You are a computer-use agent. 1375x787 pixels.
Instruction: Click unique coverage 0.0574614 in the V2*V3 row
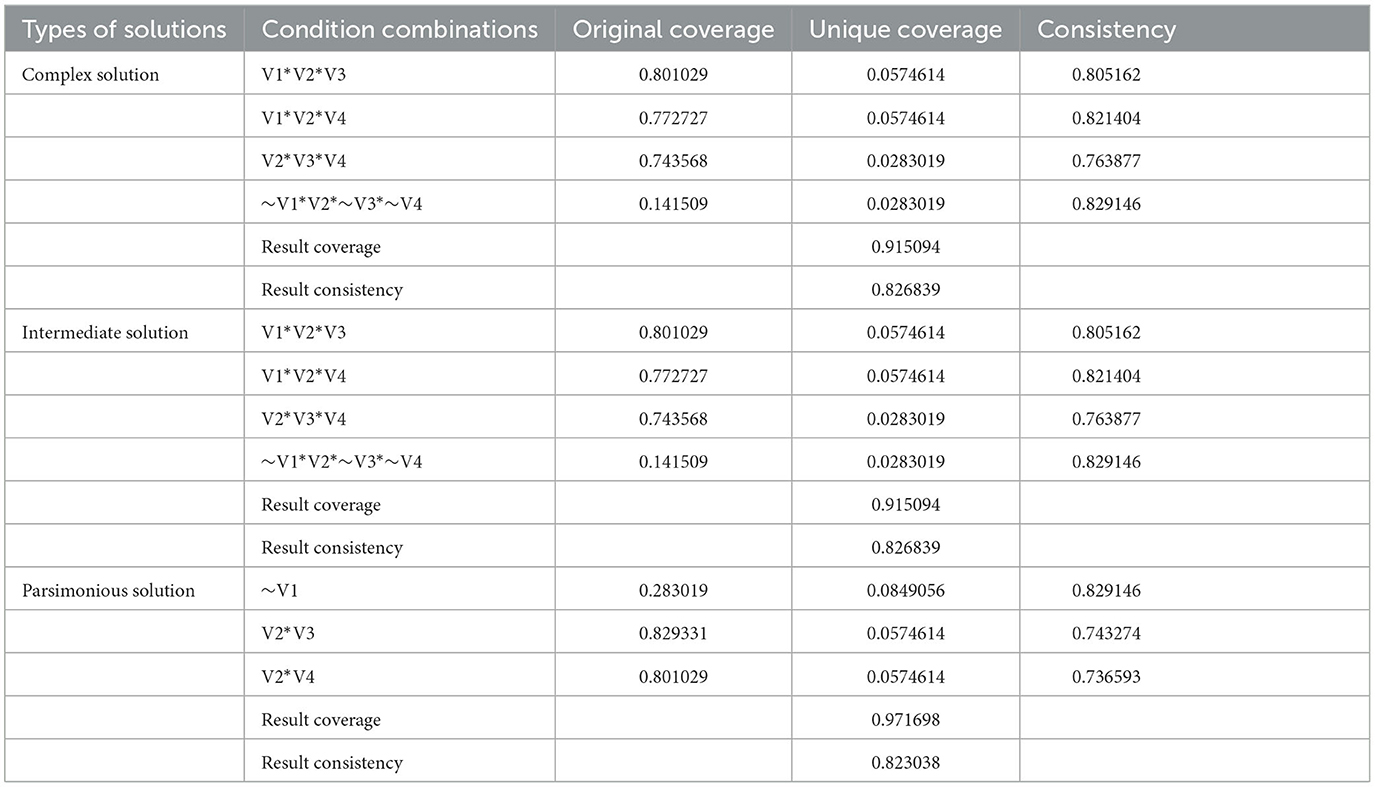click(905, 634)
